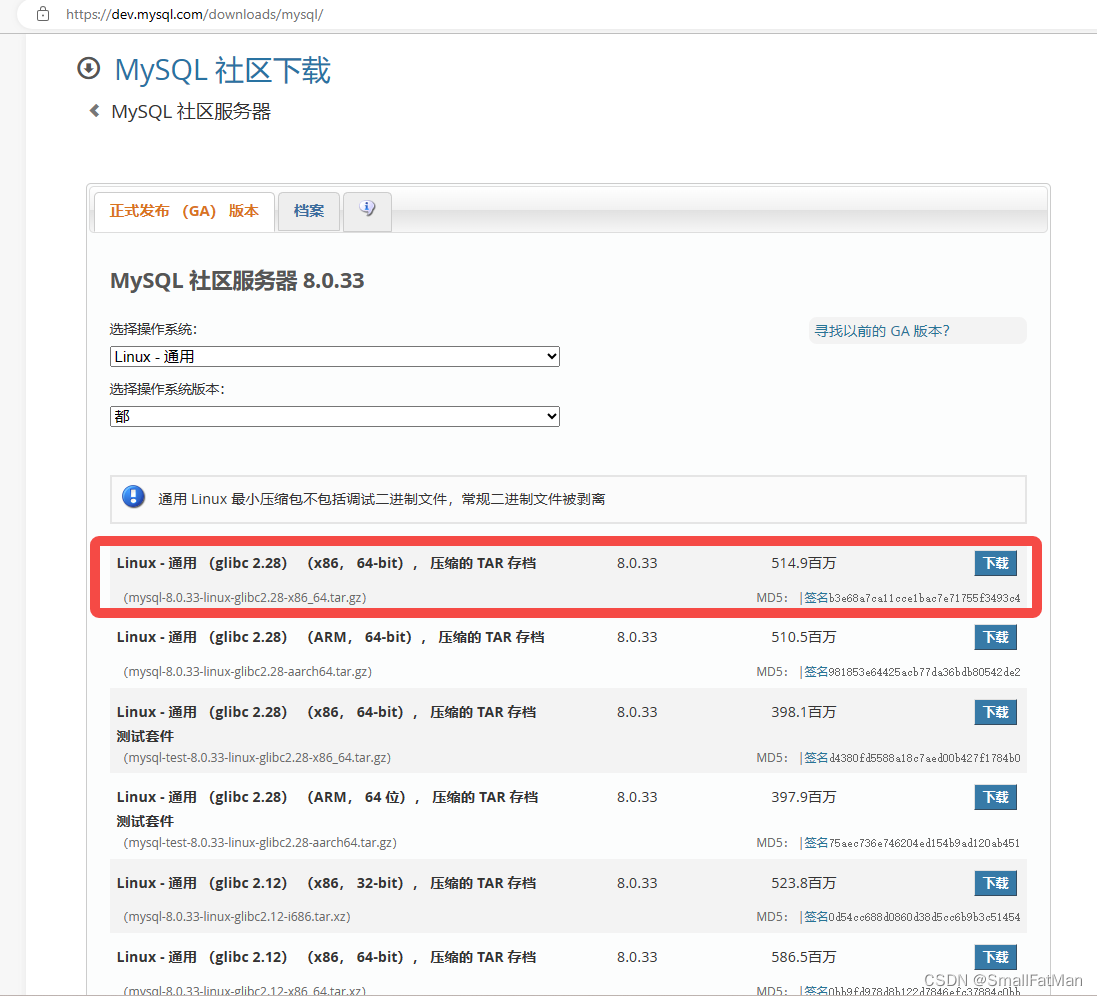Click the back chevron before MySQL 社区服务器
1097x996 pixels.
pos(94,111)
